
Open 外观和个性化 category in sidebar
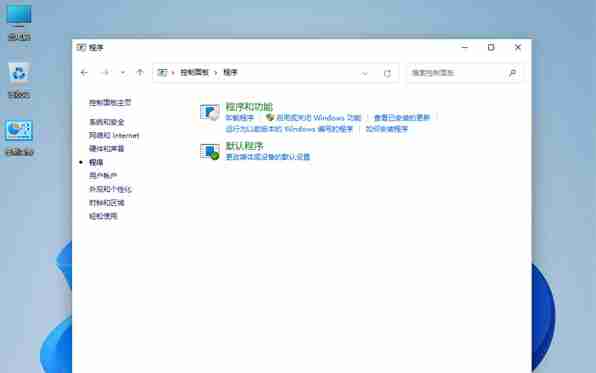[x=110, y=189]
